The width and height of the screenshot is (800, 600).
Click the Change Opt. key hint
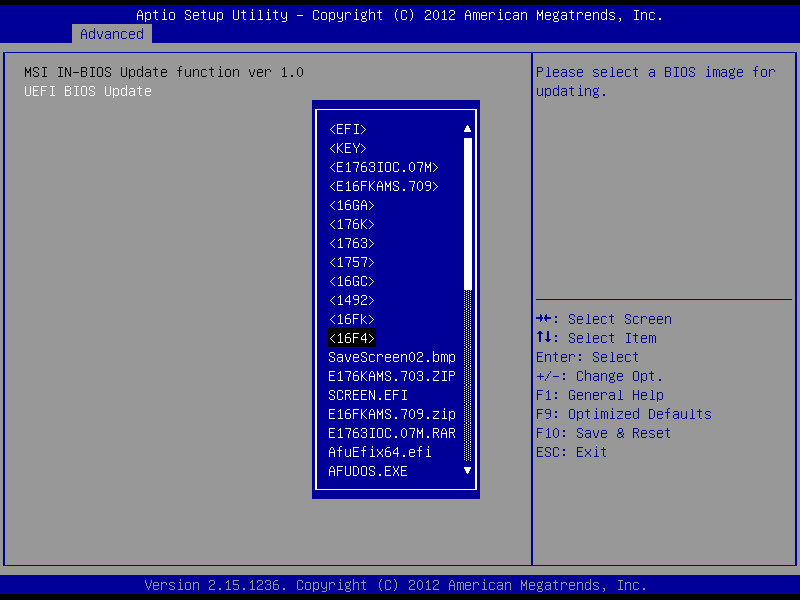599,377
